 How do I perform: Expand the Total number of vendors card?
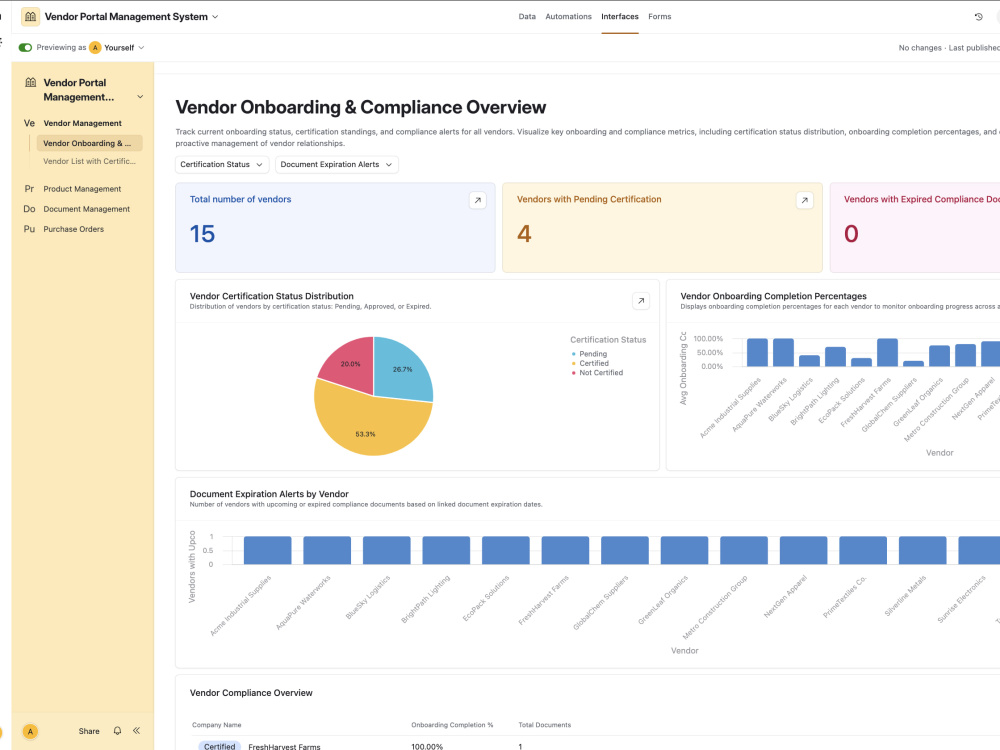click(478, 200)
